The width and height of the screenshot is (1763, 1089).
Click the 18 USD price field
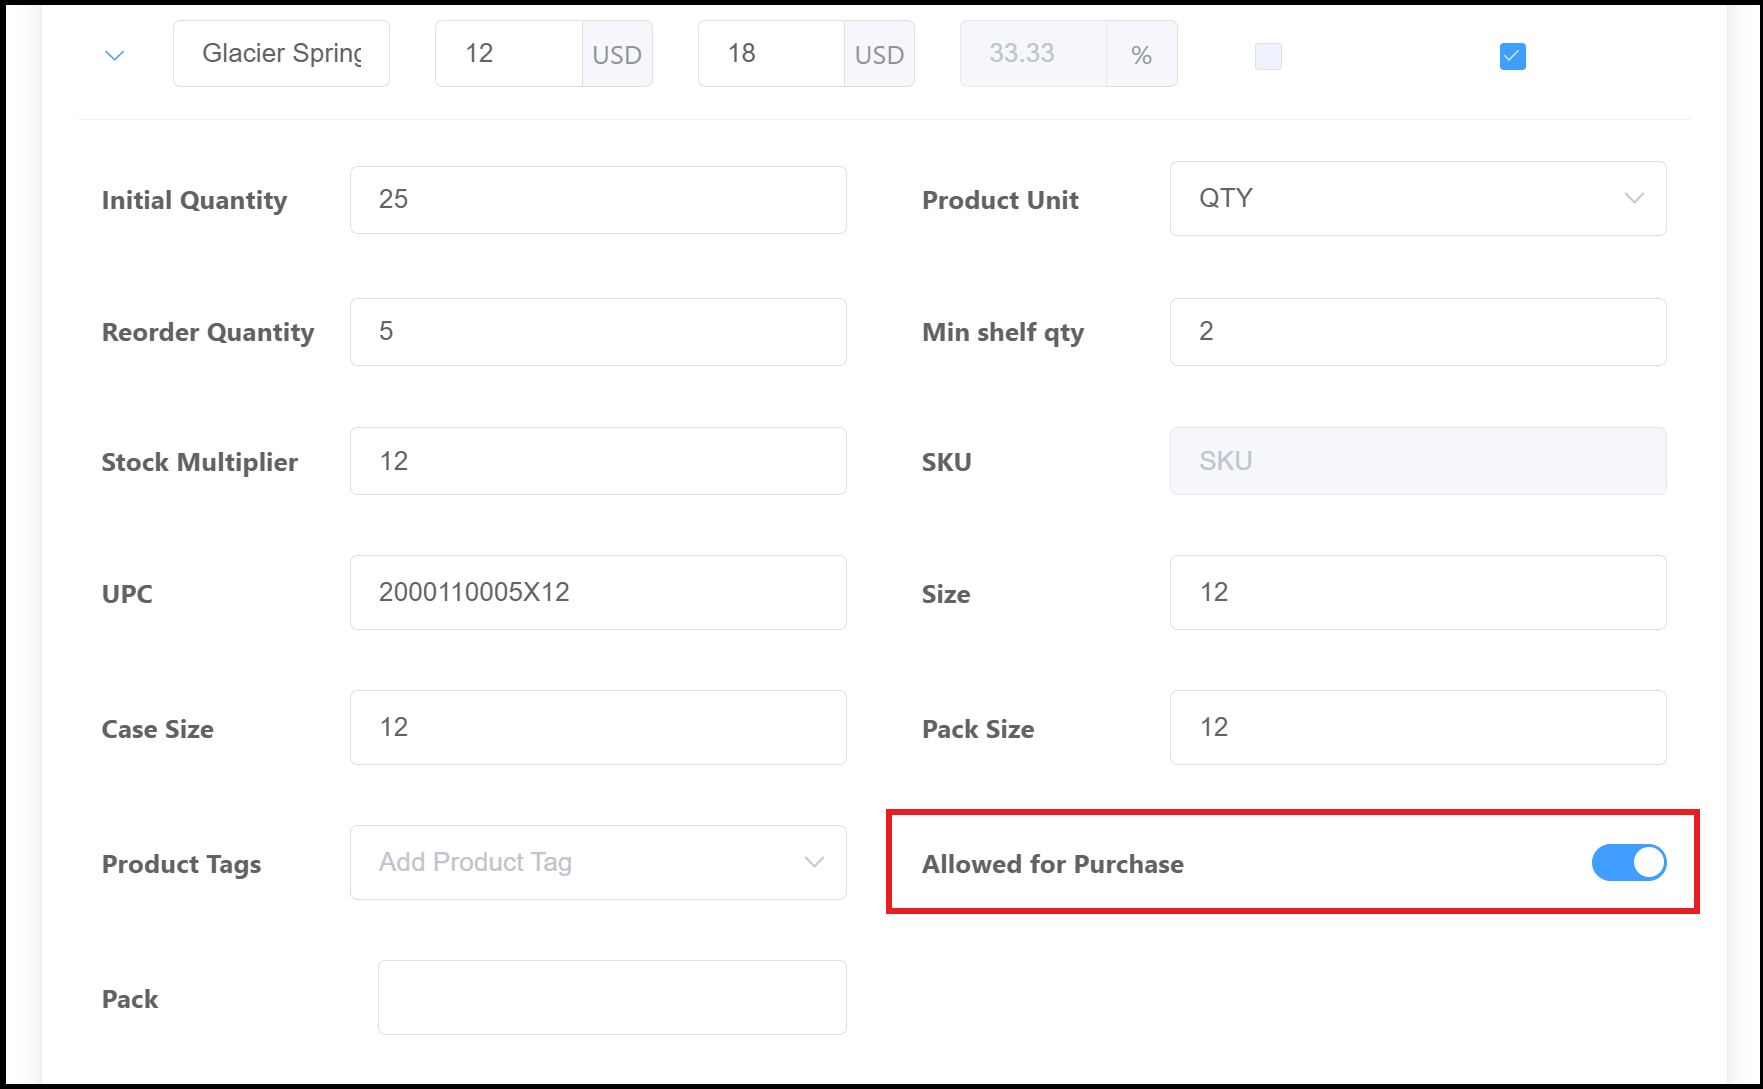click(770, 53)
